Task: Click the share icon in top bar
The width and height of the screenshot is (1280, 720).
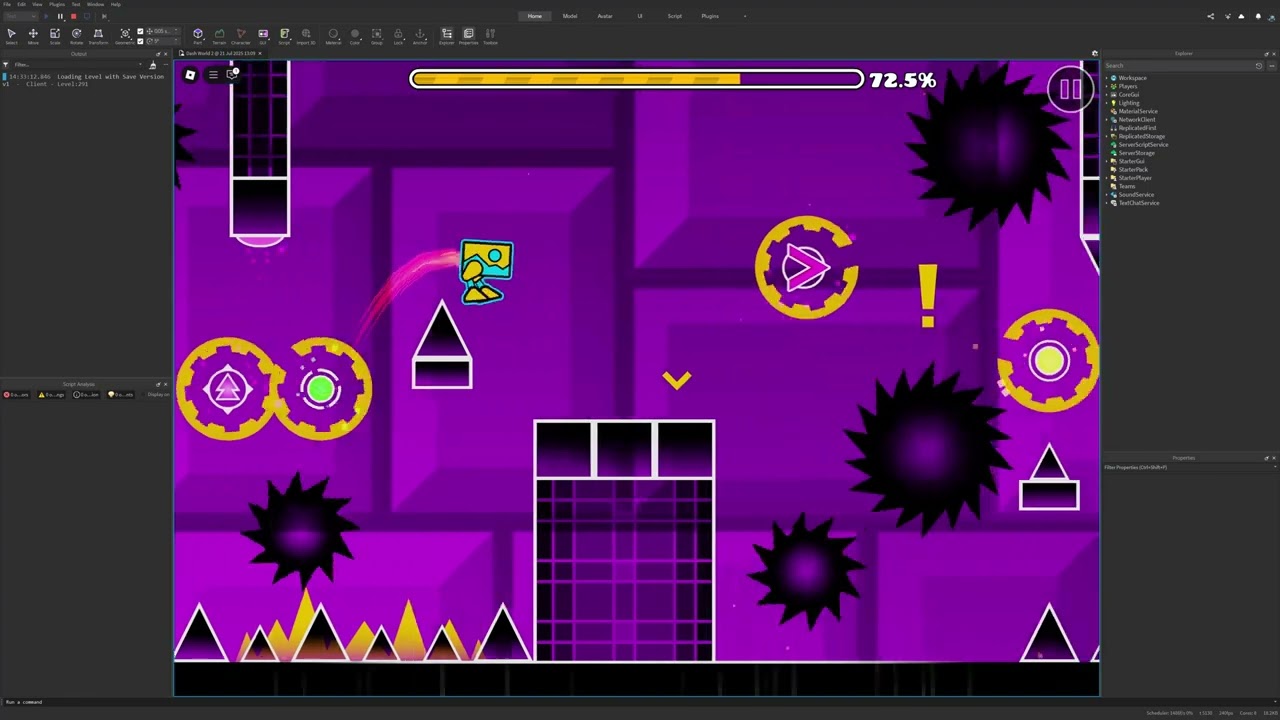Action: click(x=1210, y=16)
